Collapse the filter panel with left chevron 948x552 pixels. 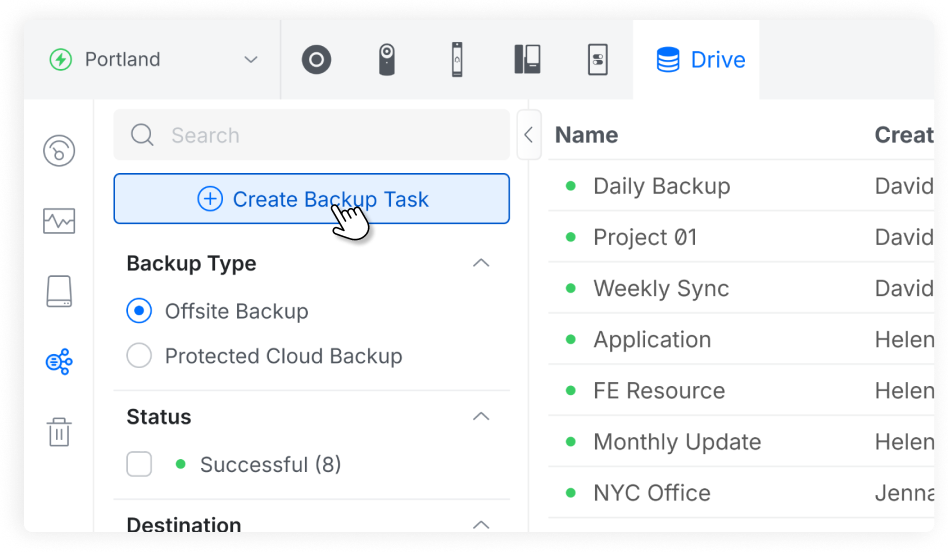pos(528,135)
